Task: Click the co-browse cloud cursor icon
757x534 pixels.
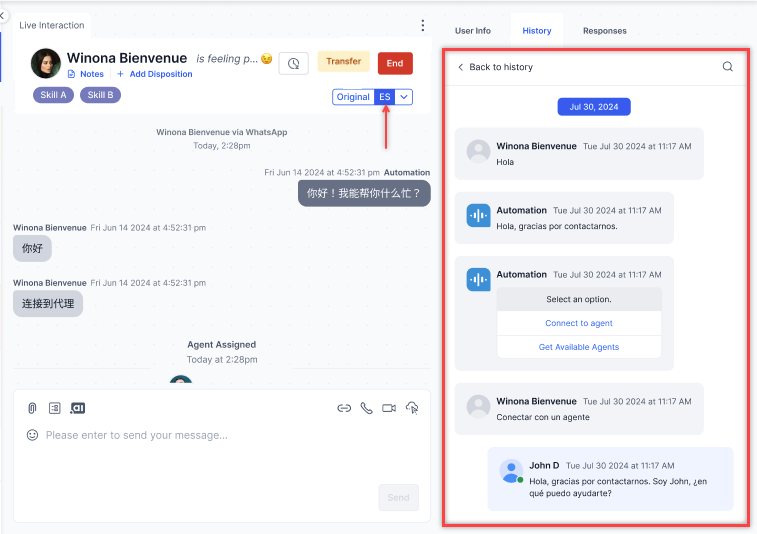Action: click(412, 408)
